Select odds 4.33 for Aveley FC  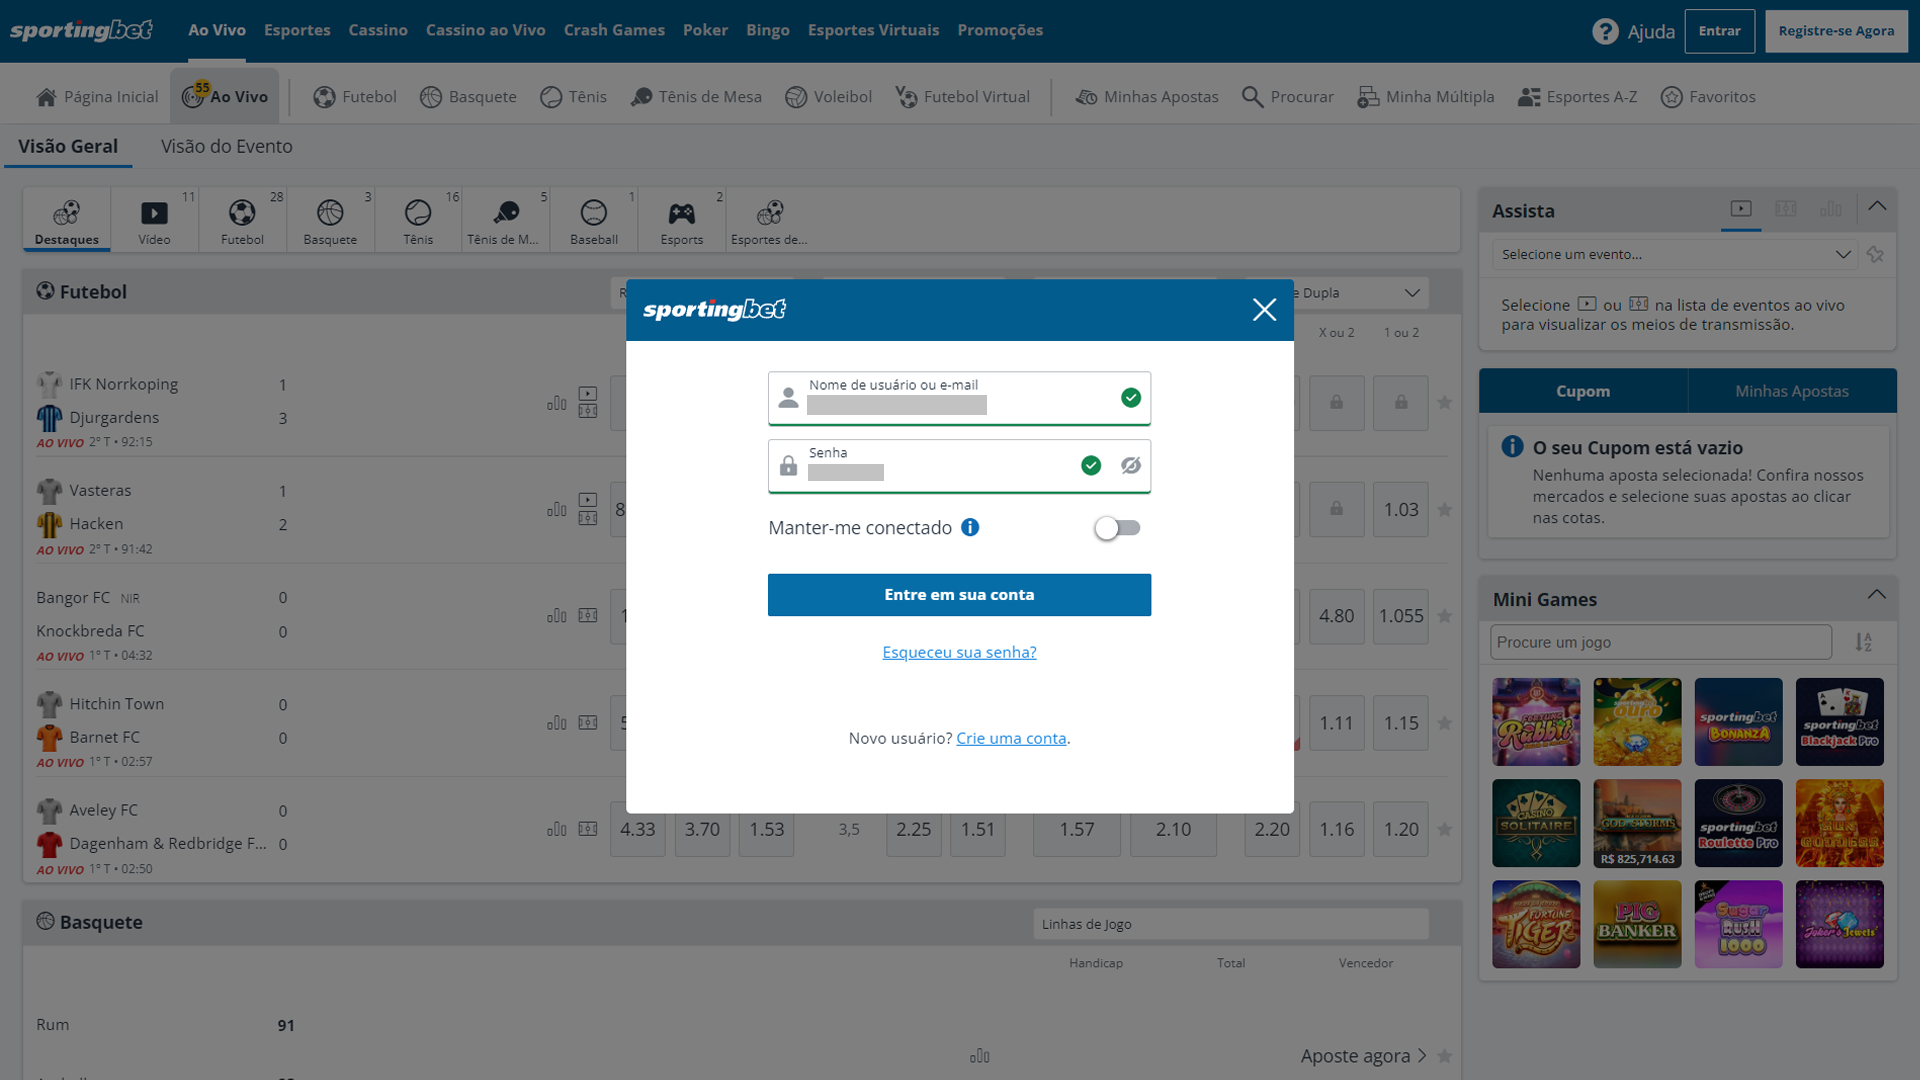[638, 829]
